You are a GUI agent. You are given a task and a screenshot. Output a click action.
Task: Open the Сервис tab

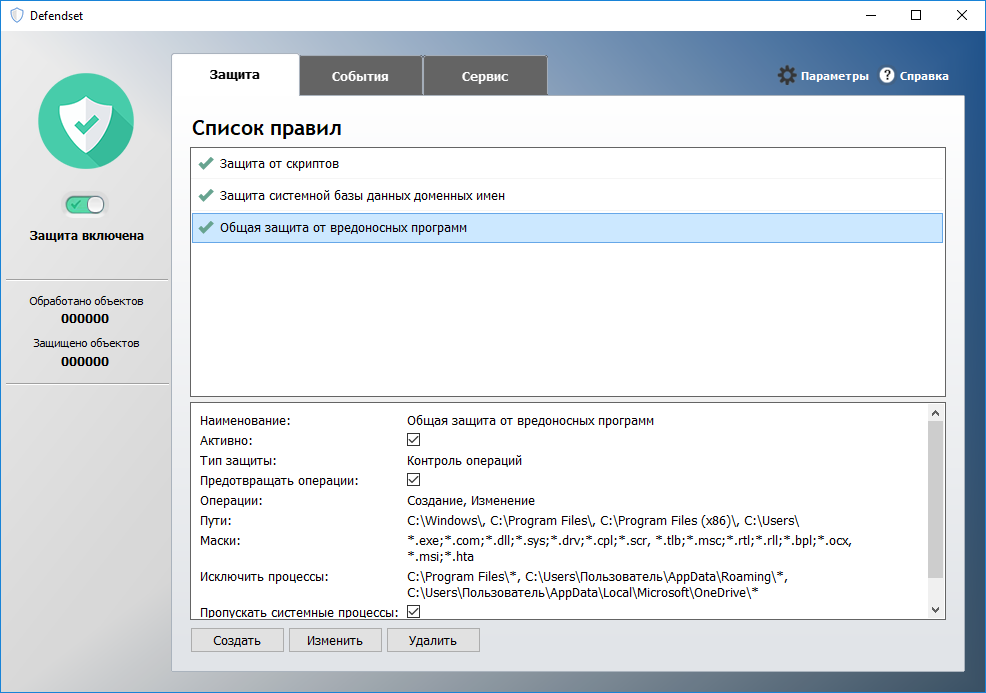[x=485, y=76]
